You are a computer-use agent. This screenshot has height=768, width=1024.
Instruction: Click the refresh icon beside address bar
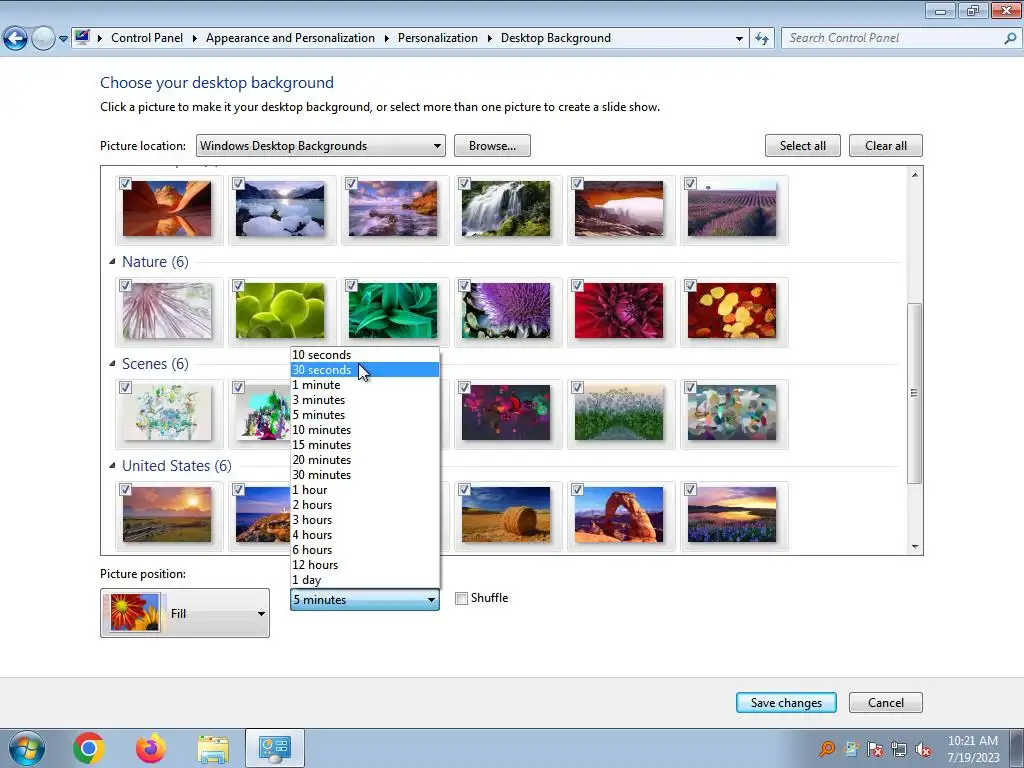762,38
